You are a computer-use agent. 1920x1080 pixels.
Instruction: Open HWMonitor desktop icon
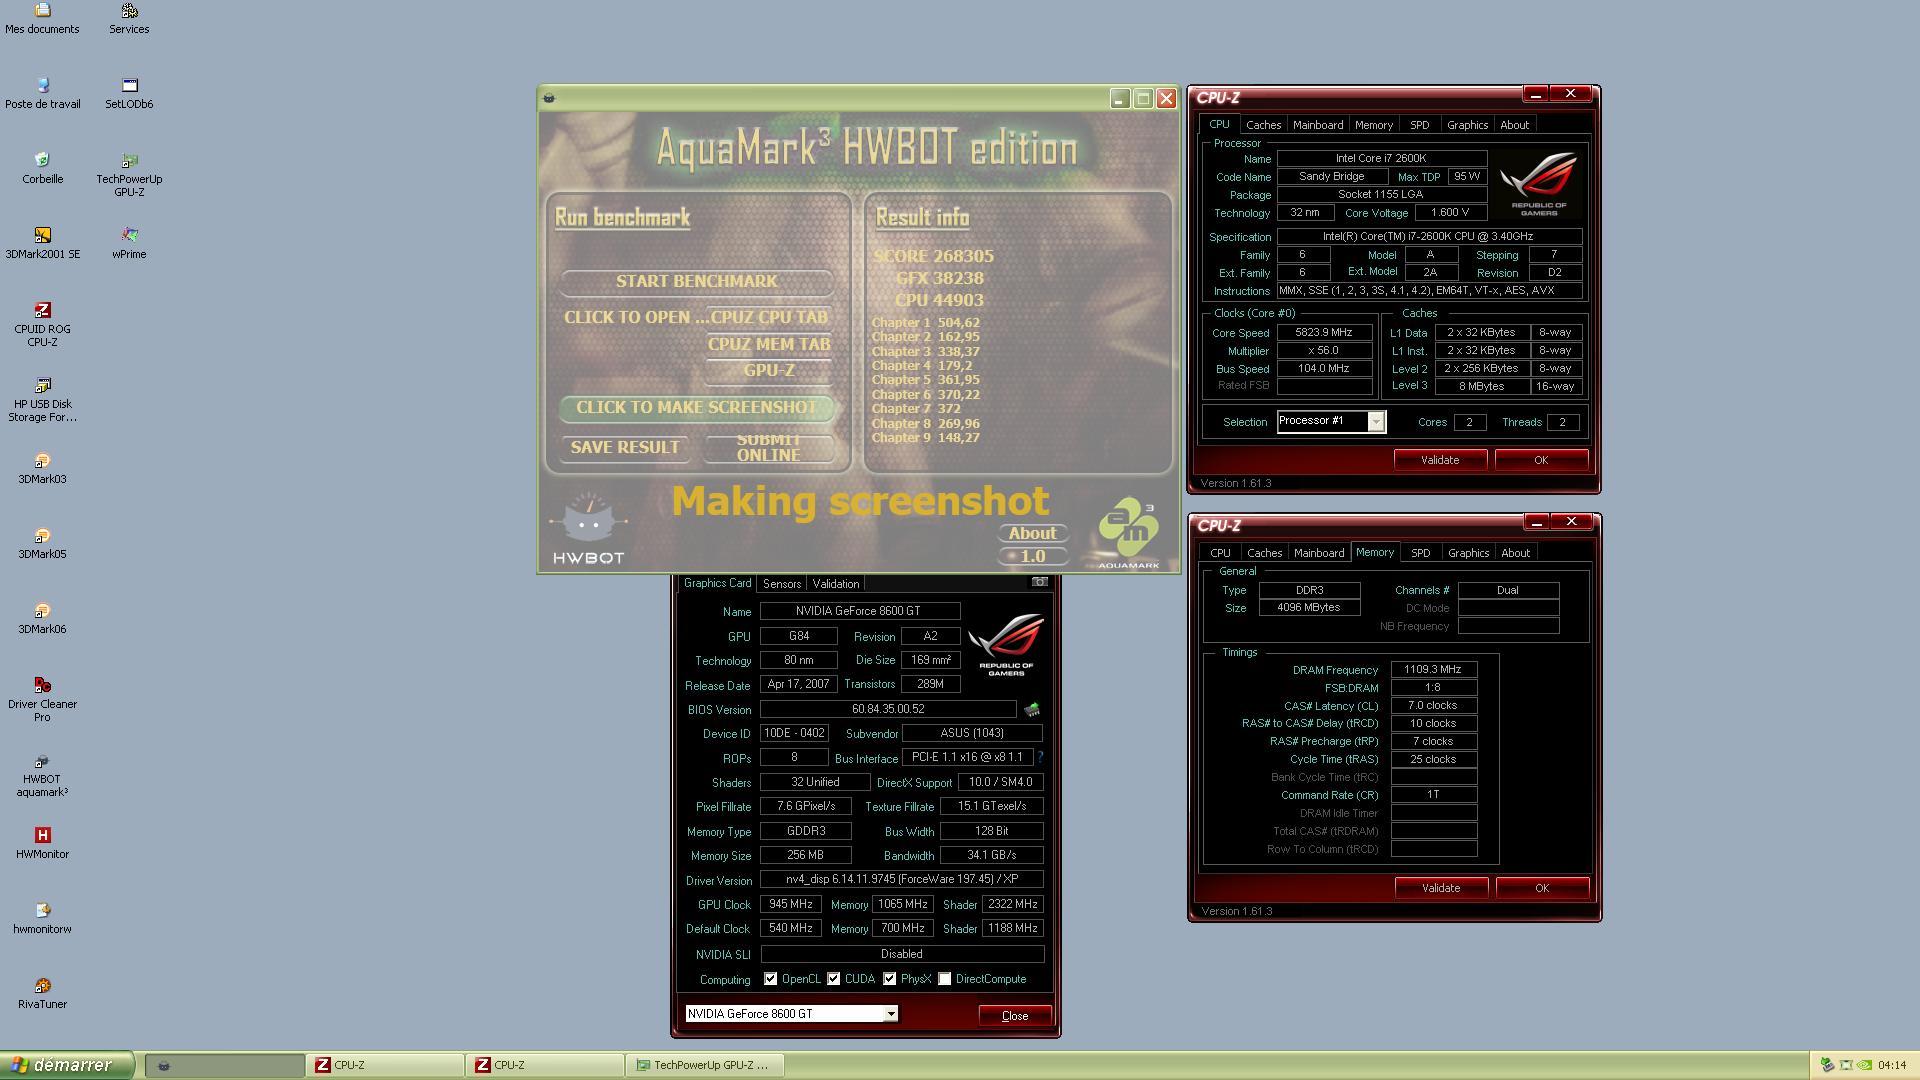coord(42,844)
